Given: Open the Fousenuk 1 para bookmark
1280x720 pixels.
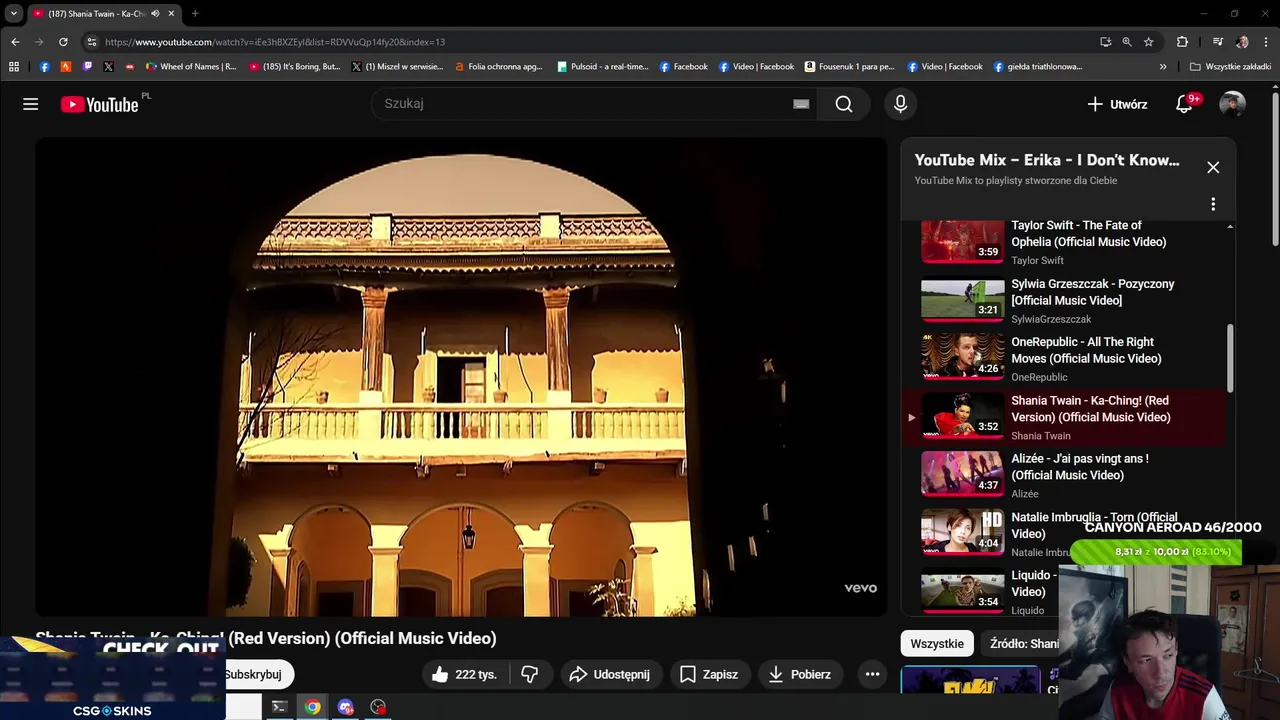Looking at the screenshot, I should [x=849, y=67].
